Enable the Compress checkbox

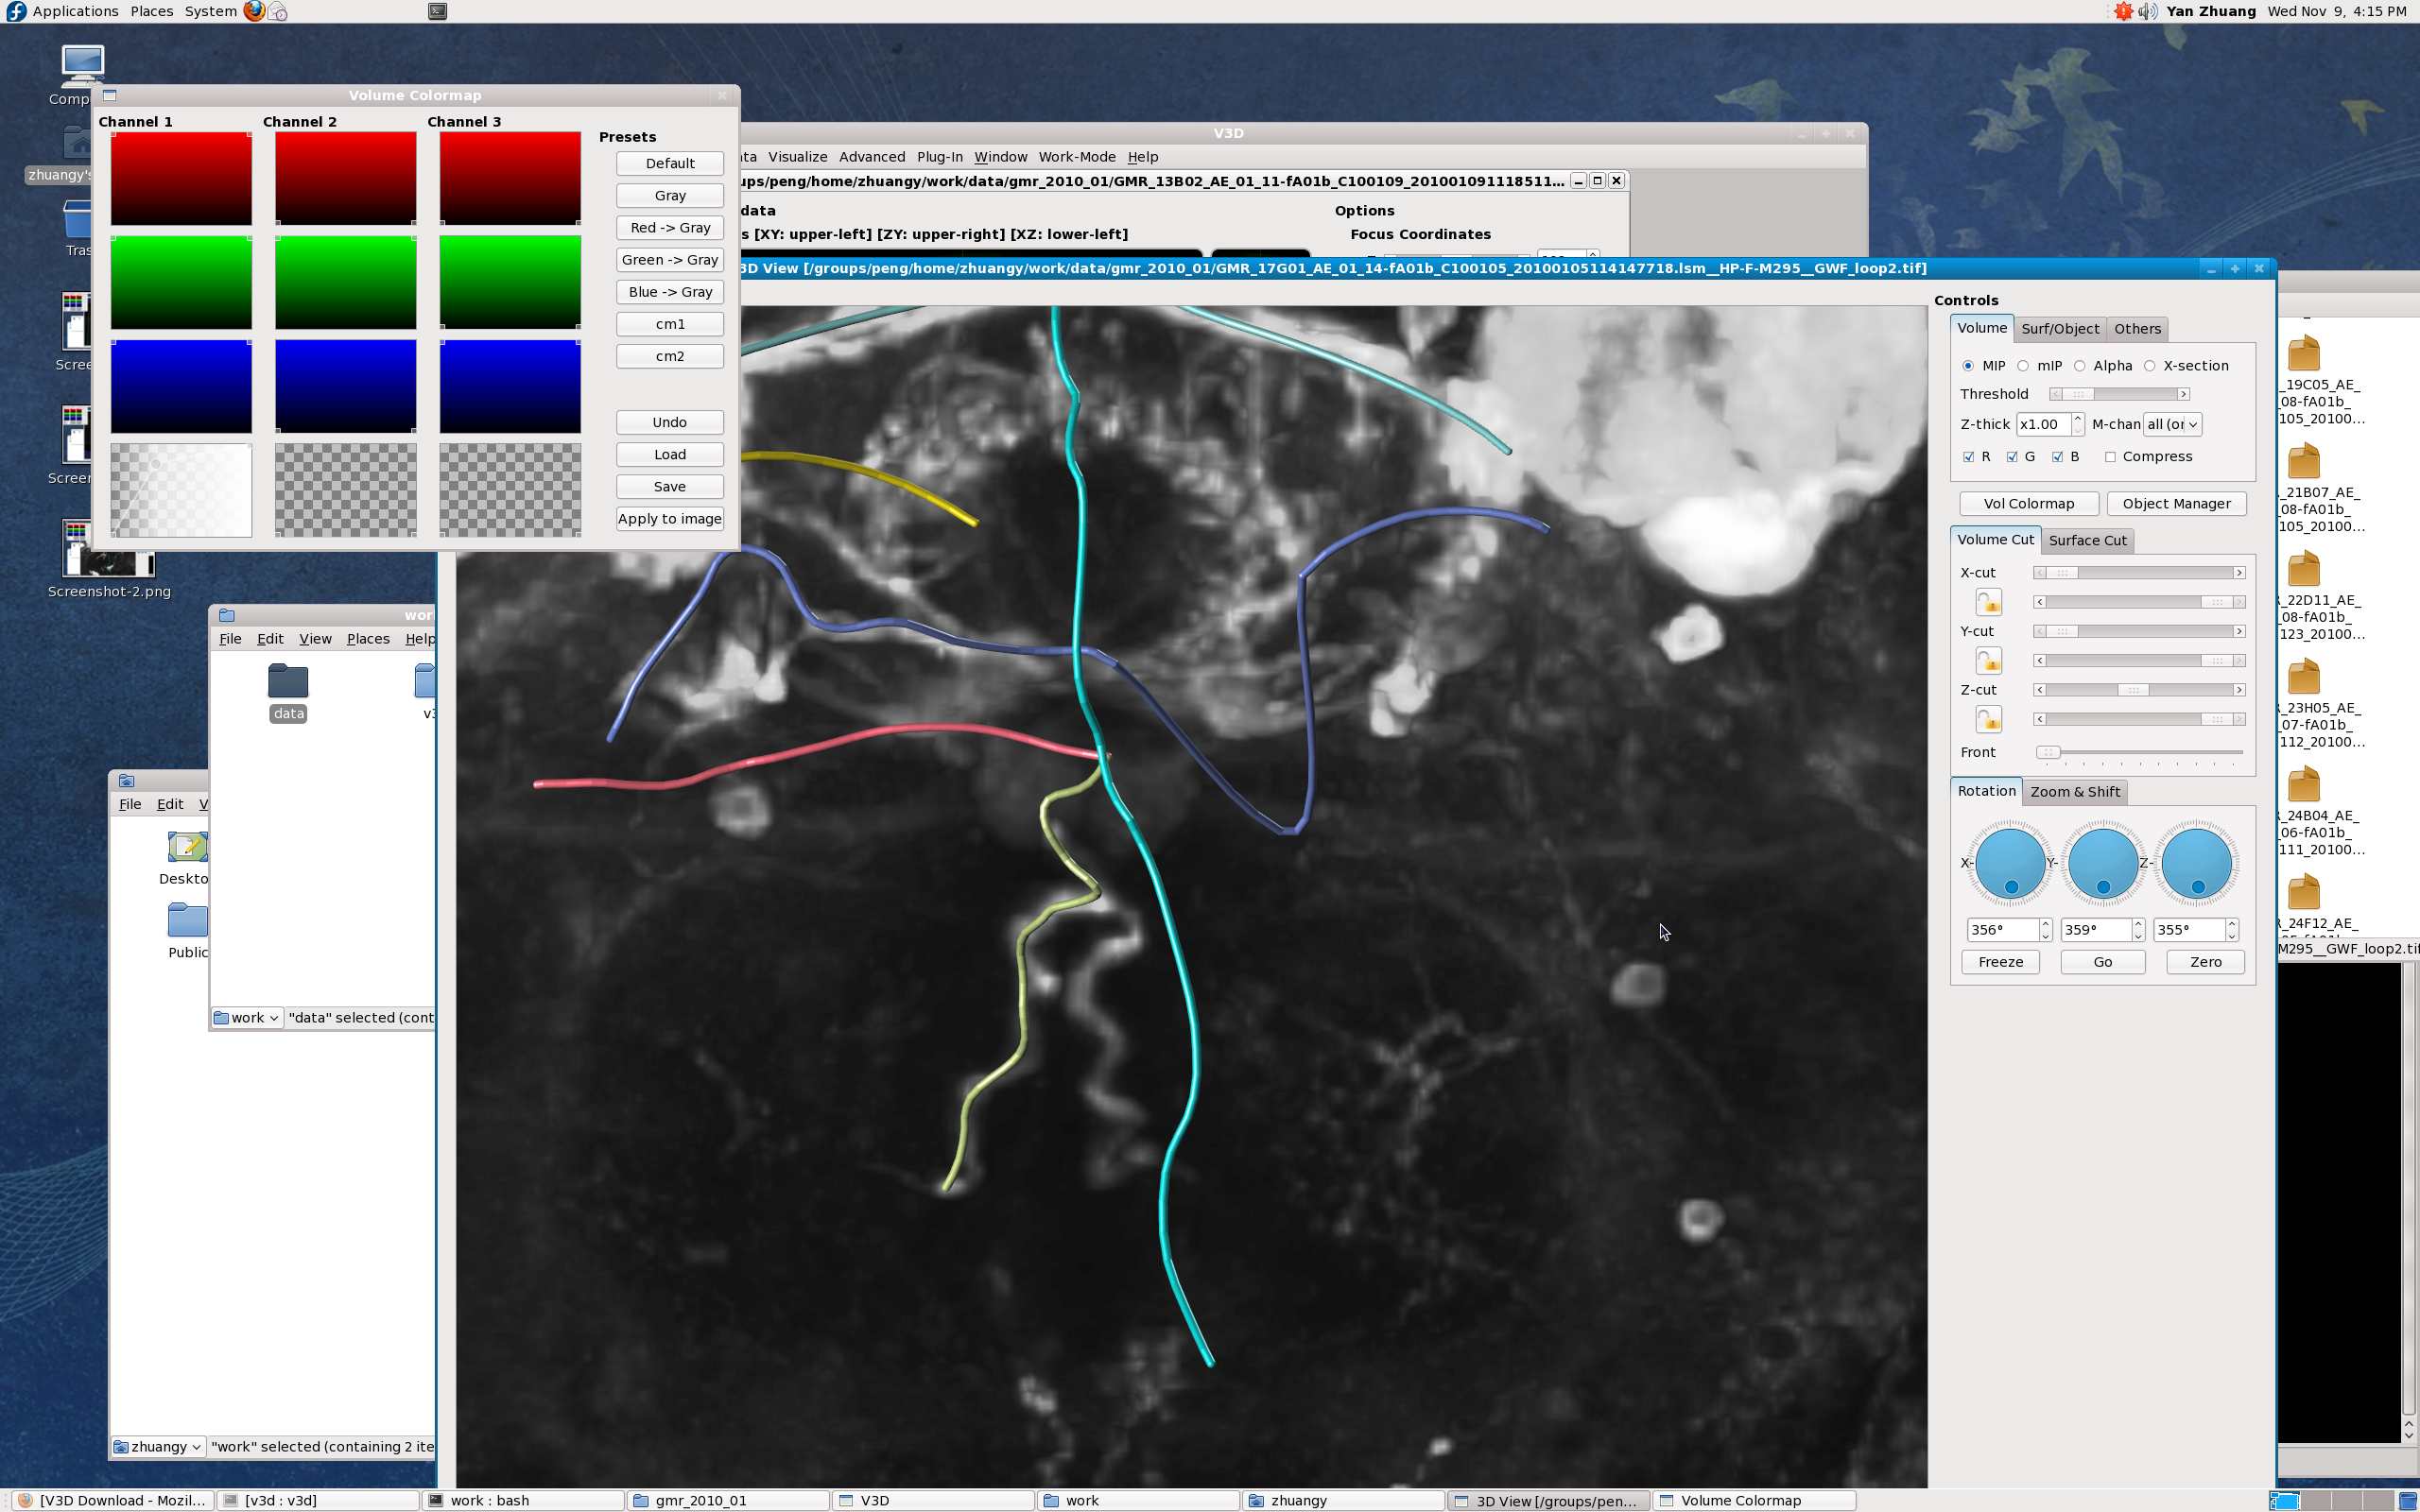click(x=2110, y=457)
